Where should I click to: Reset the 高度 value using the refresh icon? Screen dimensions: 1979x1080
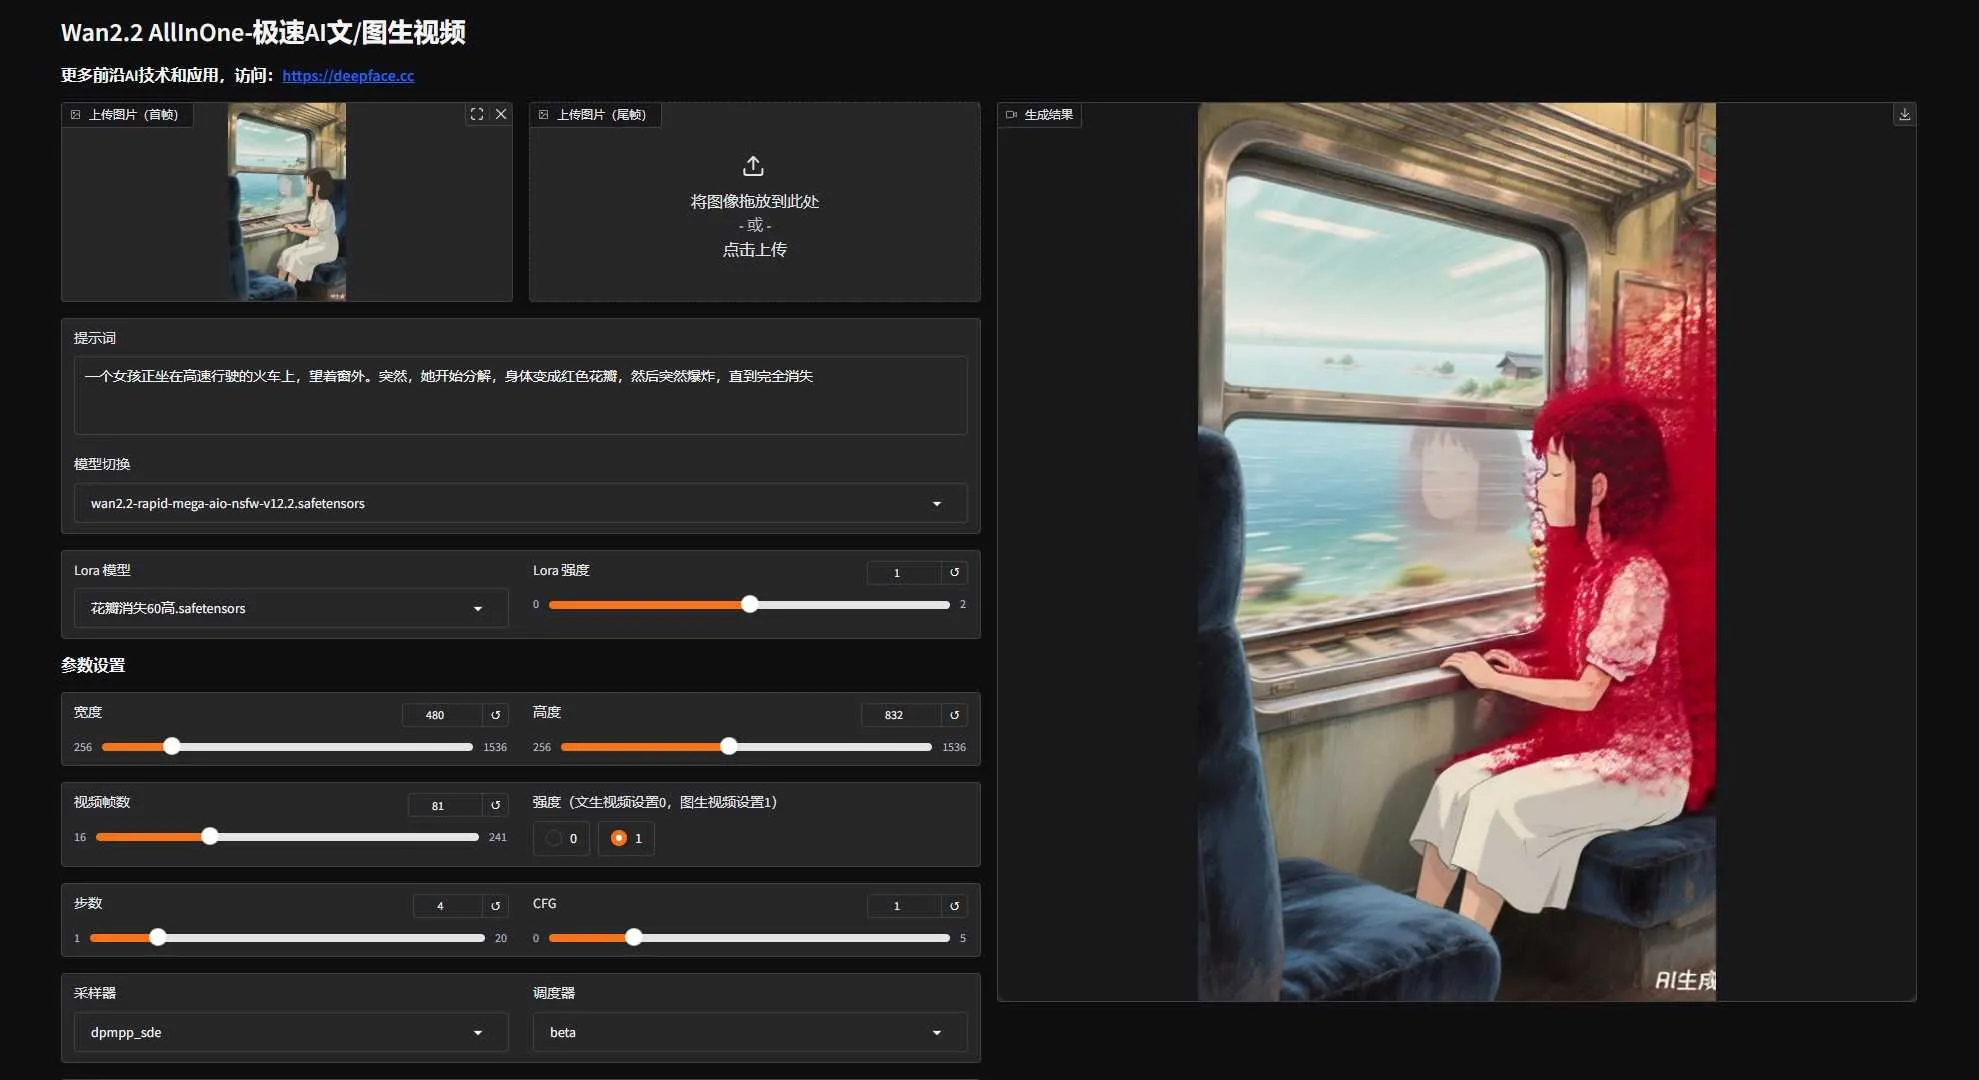coord(954,714)
